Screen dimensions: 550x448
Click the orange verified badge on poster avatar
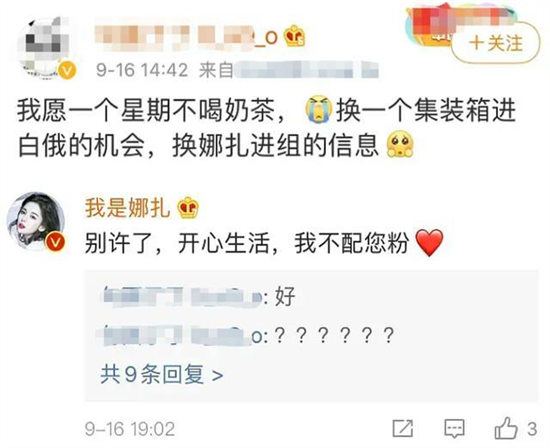67,71
